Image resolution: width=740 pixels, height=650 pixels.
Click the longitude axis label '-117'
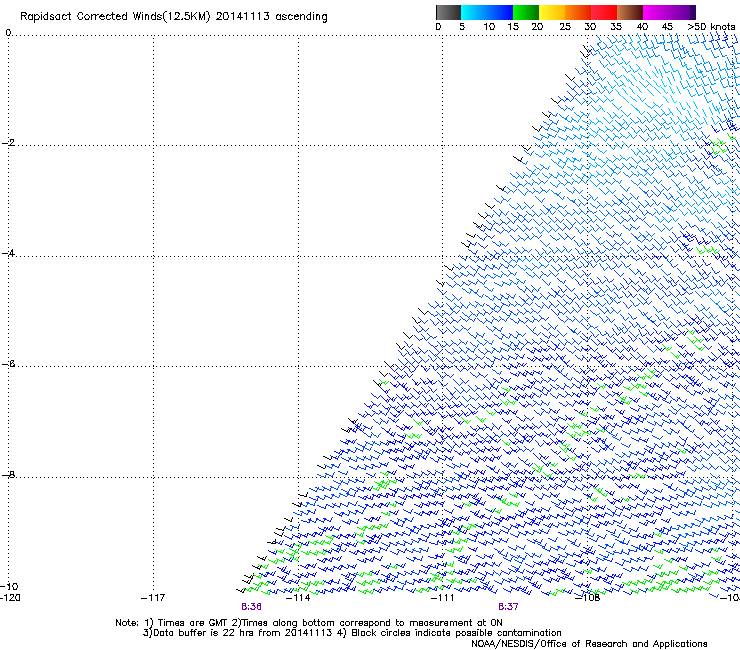click(153, 598)
